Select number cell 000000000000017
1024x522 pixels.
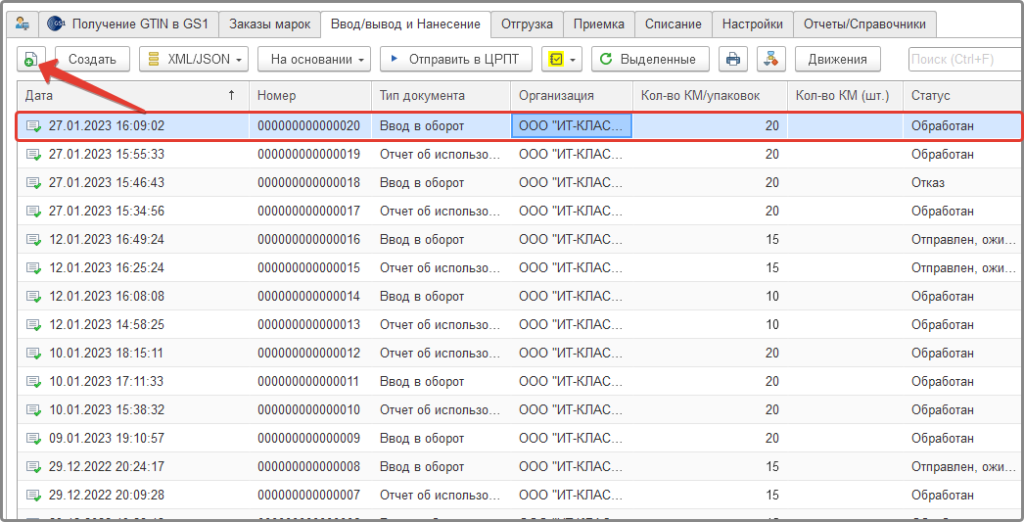point(309,211)
